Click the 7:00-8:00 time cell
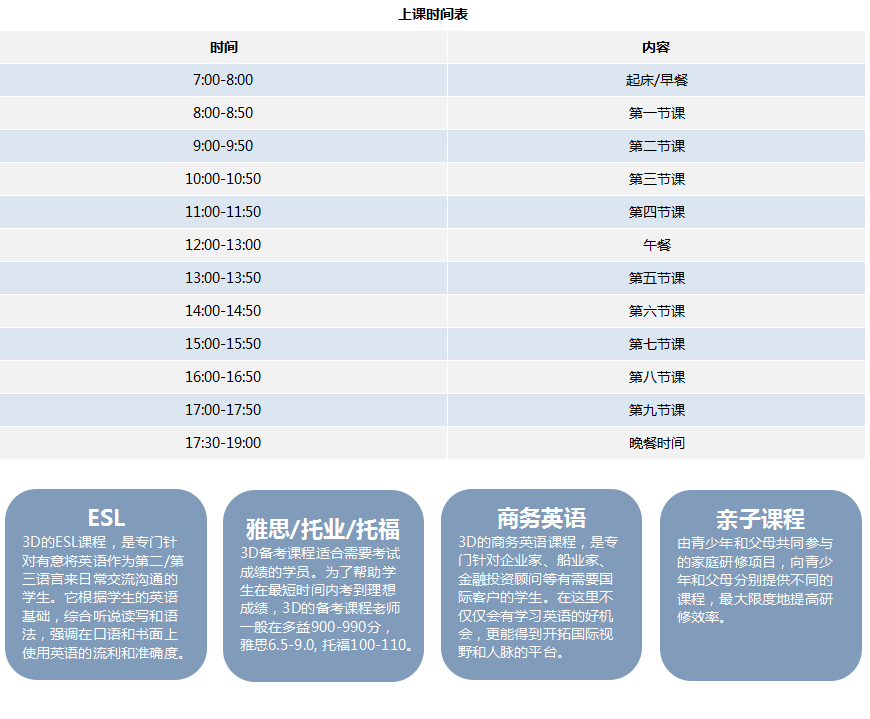 click(224, 80)
